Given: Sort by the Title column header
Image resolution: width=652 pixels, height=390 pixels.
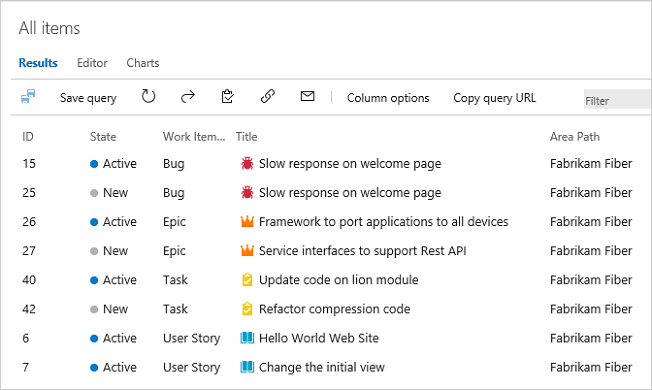Looking at the screenshot, I should point(246,137).
